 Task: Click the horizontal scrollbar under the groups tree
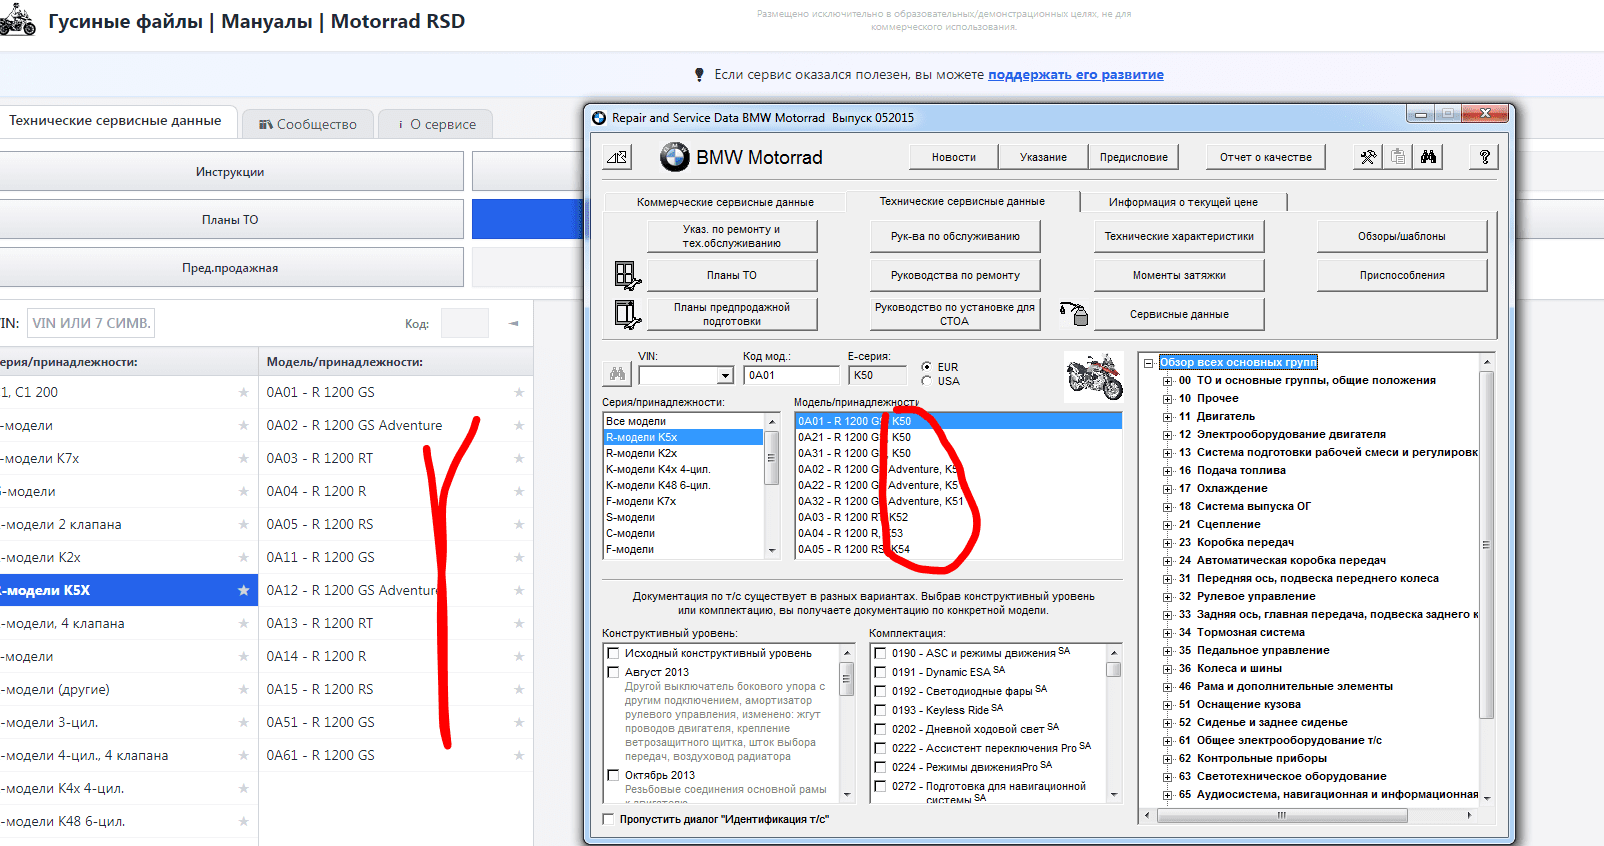1310,815
